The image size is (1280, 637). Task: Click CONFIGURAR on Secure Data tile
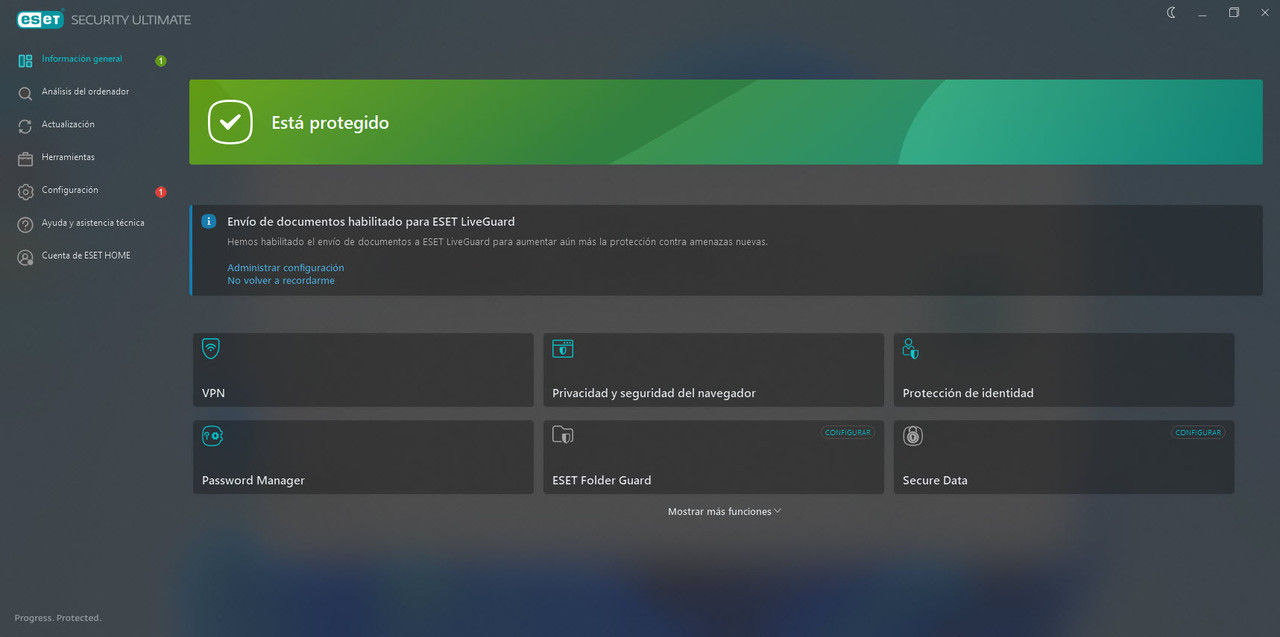tap(1198, 433)
